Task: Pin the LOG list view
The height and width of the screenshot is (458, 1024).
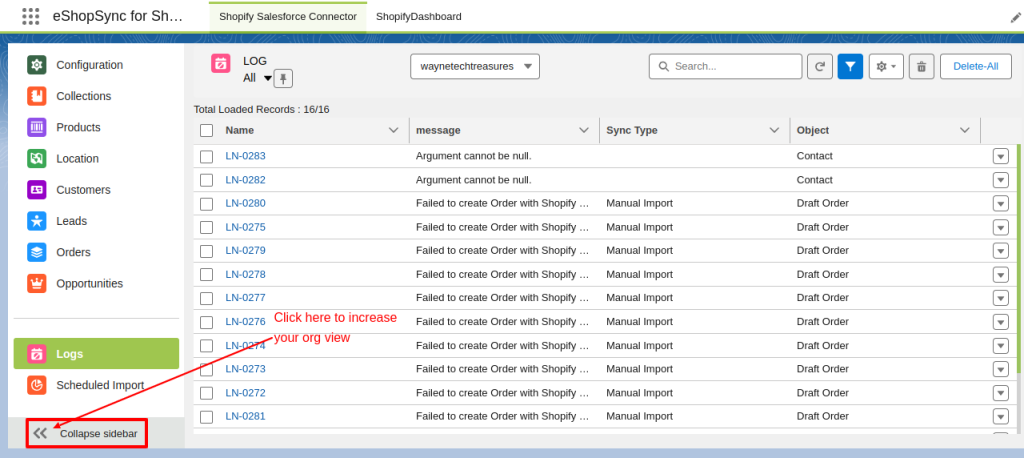Action: [283, 78]
